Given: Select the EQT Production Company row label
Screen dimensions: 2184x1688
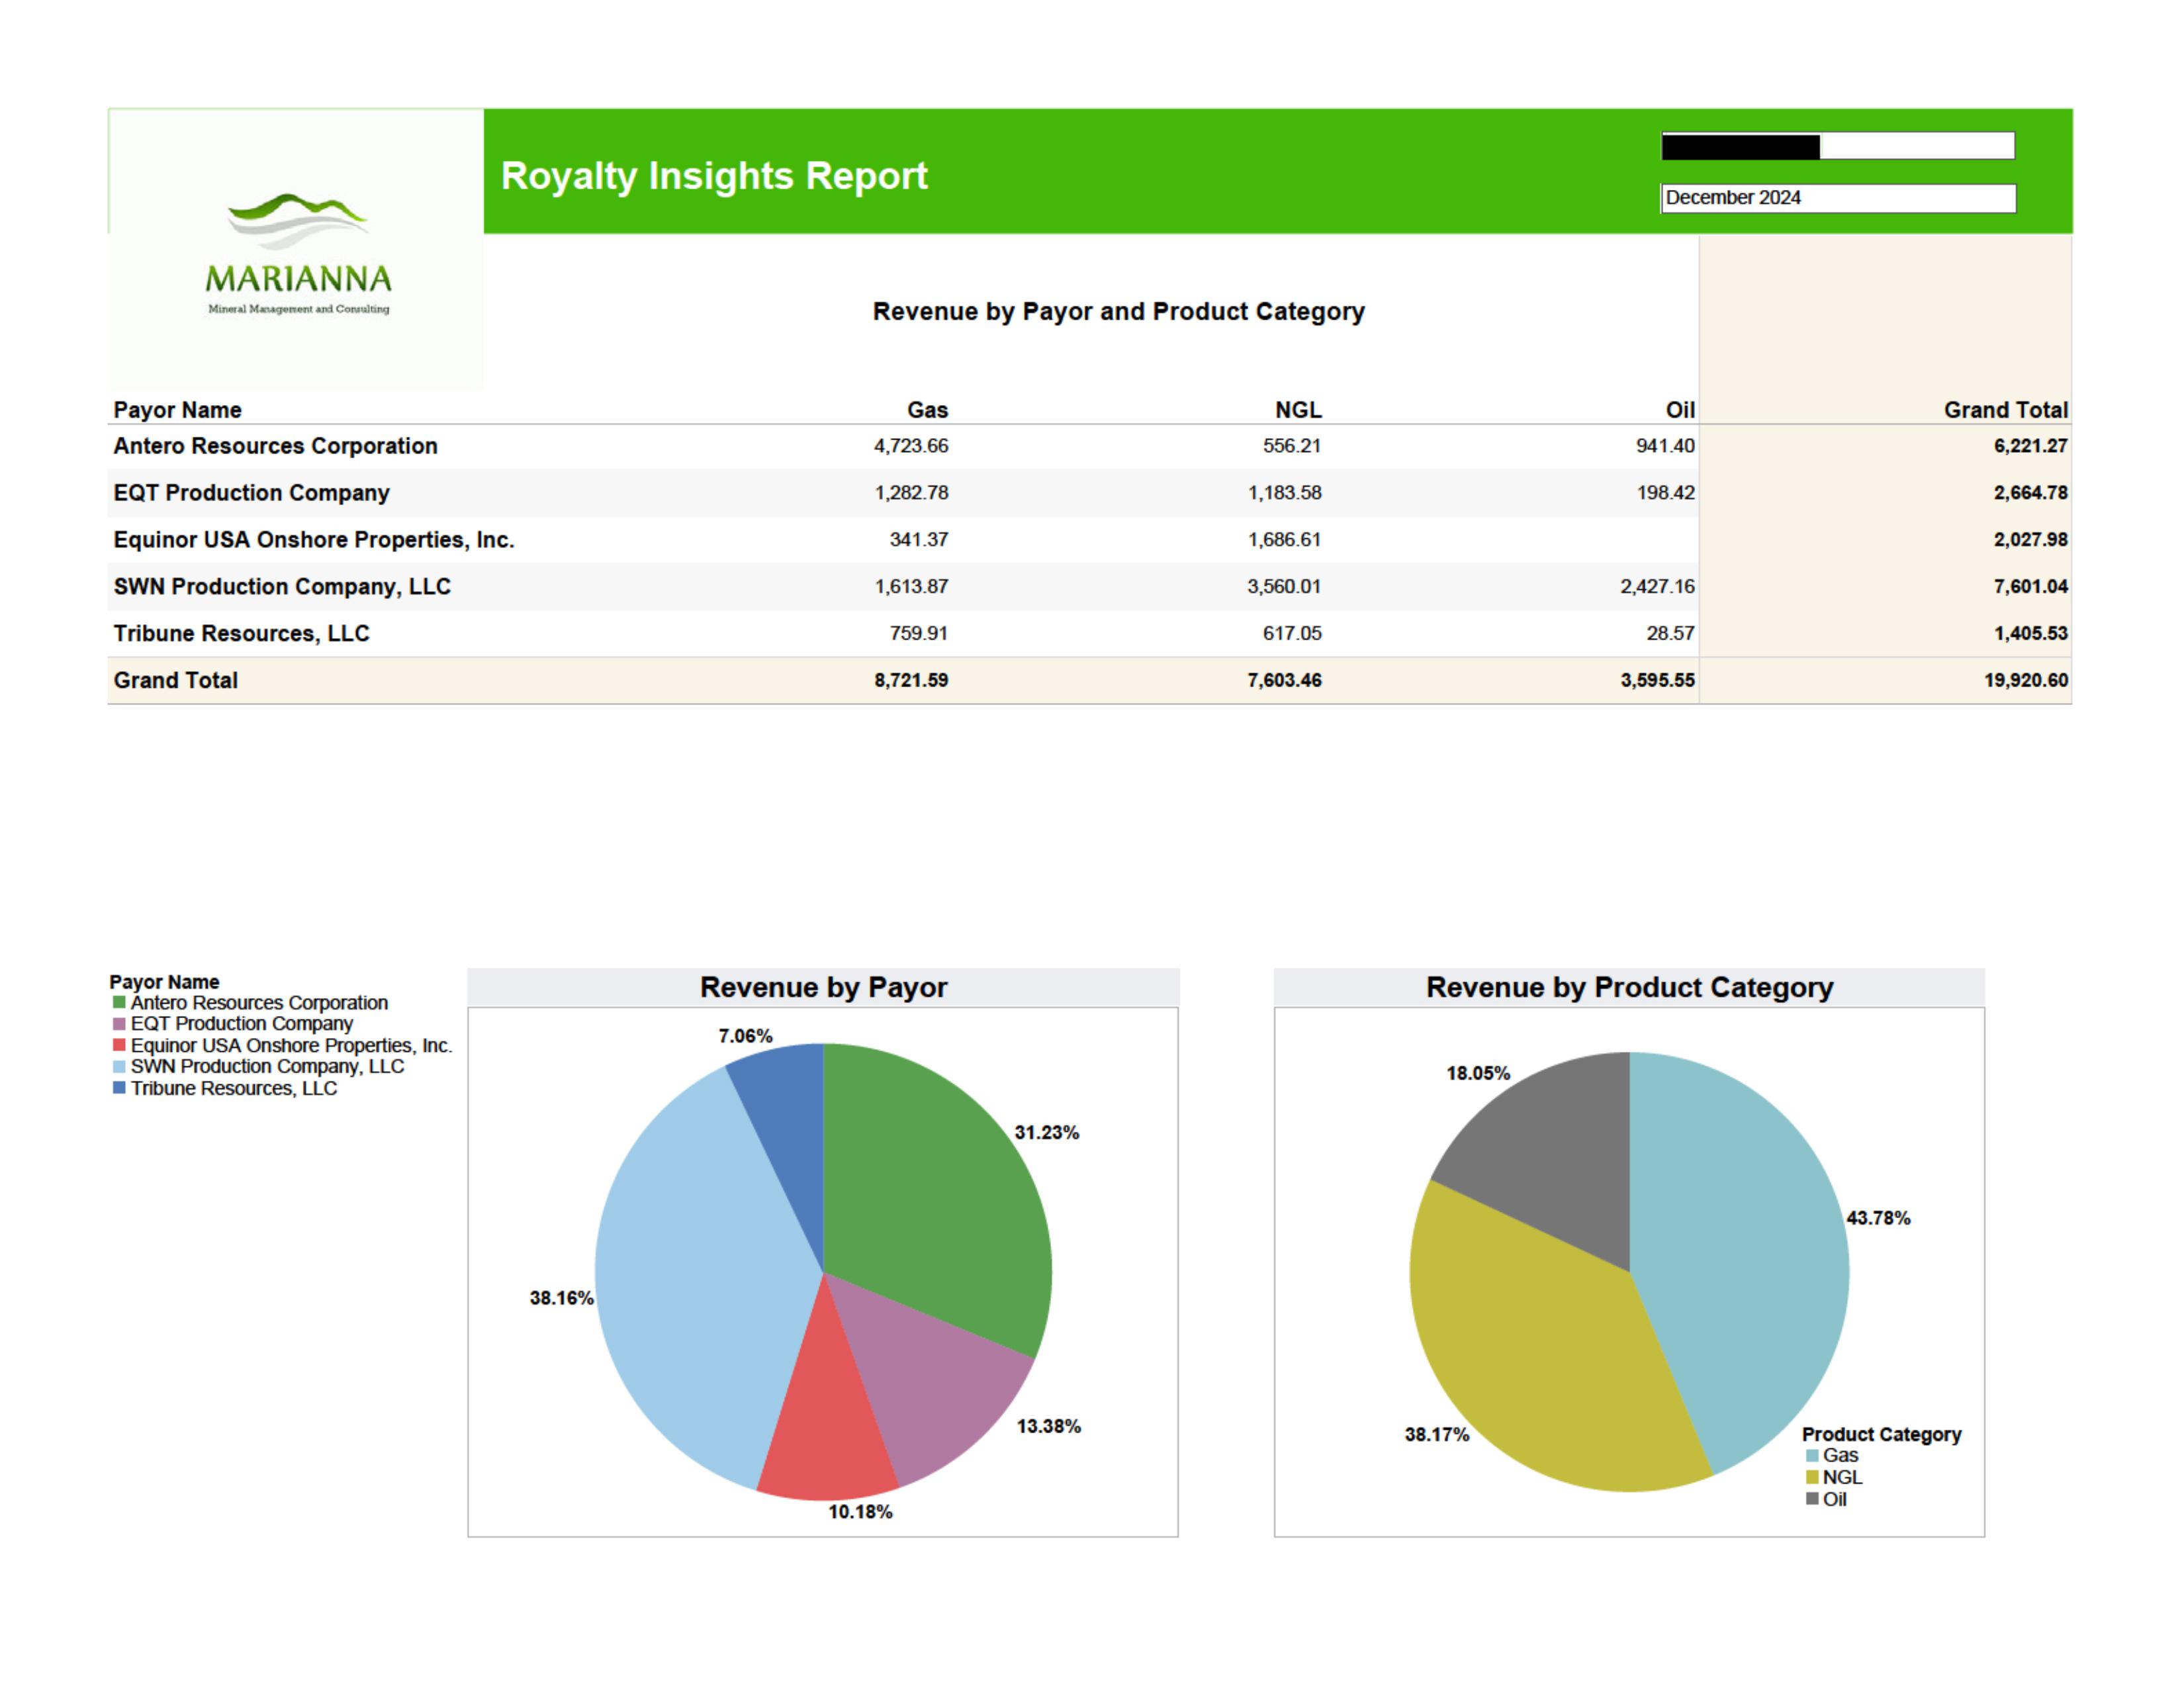Looking at the screenshot, I should [x=251, y=493].
